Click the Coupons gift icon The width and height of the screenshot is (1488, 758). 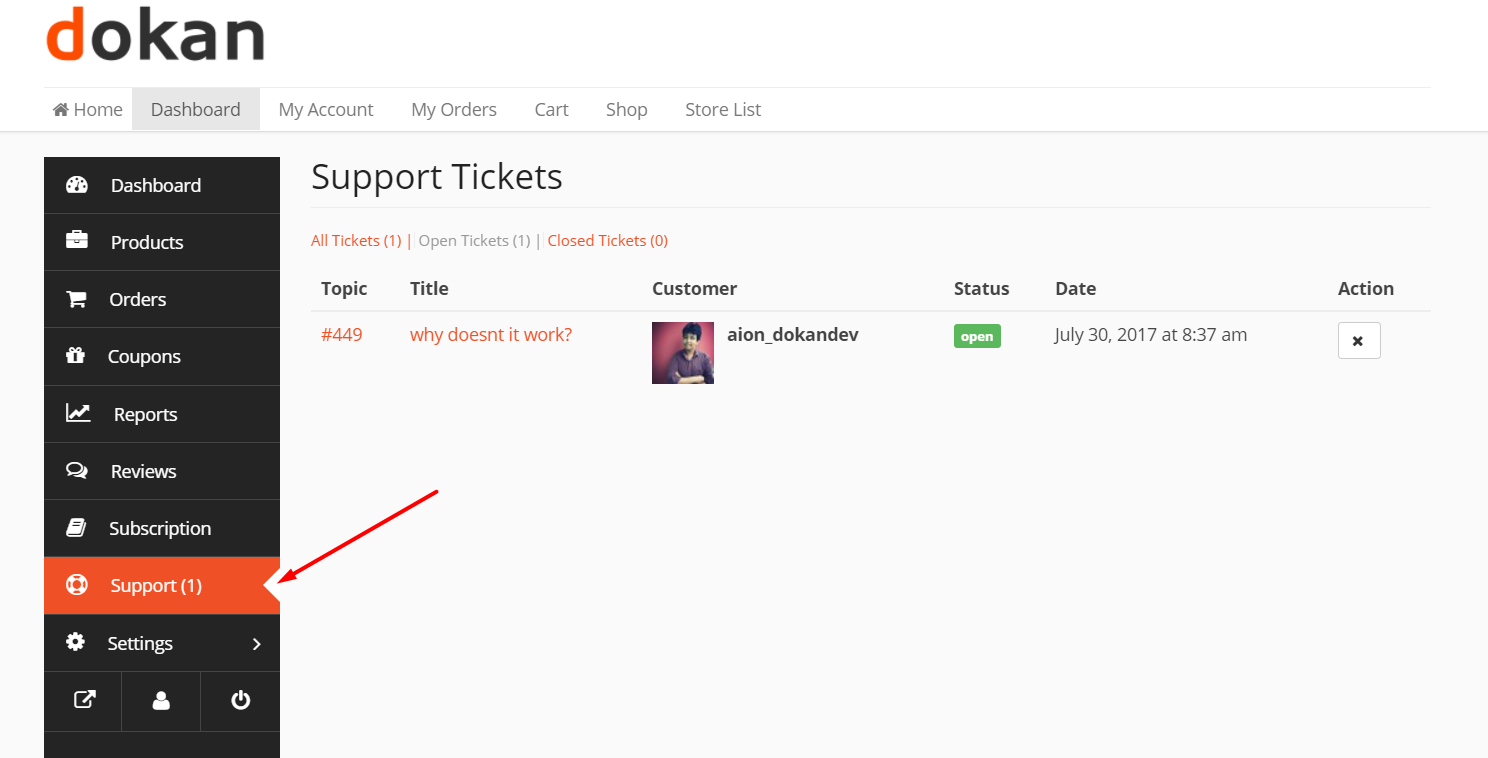(76, 356)
